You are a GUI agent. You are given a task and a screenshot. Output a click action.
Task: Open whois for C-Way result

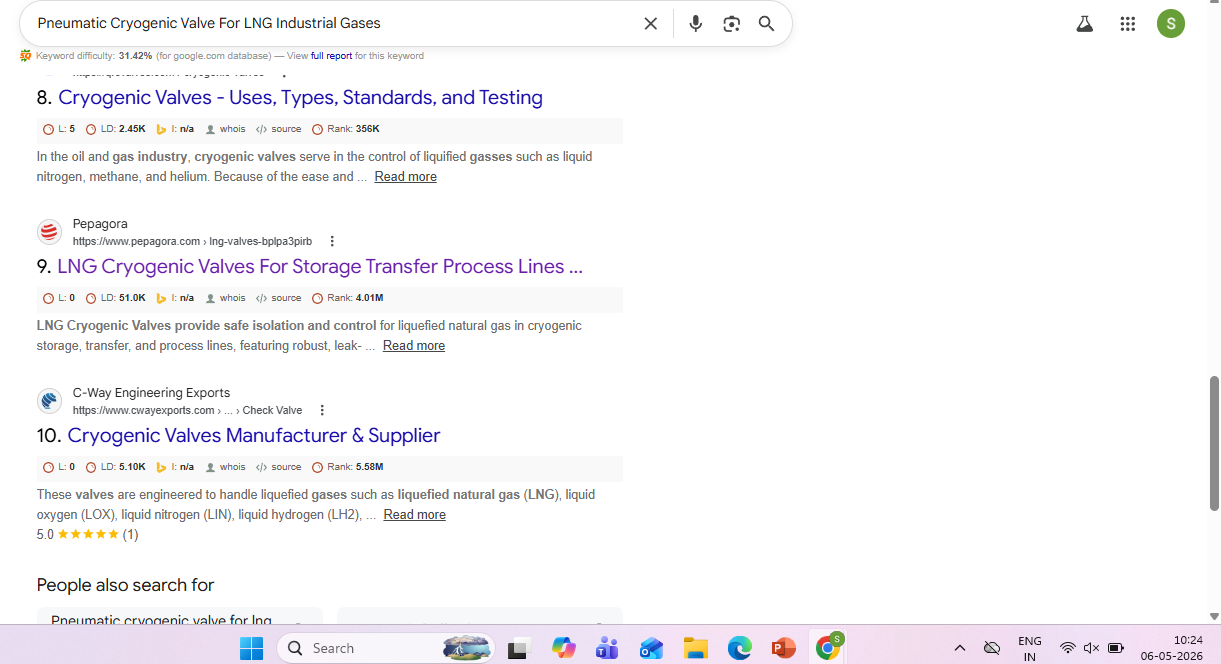point(225,467)
